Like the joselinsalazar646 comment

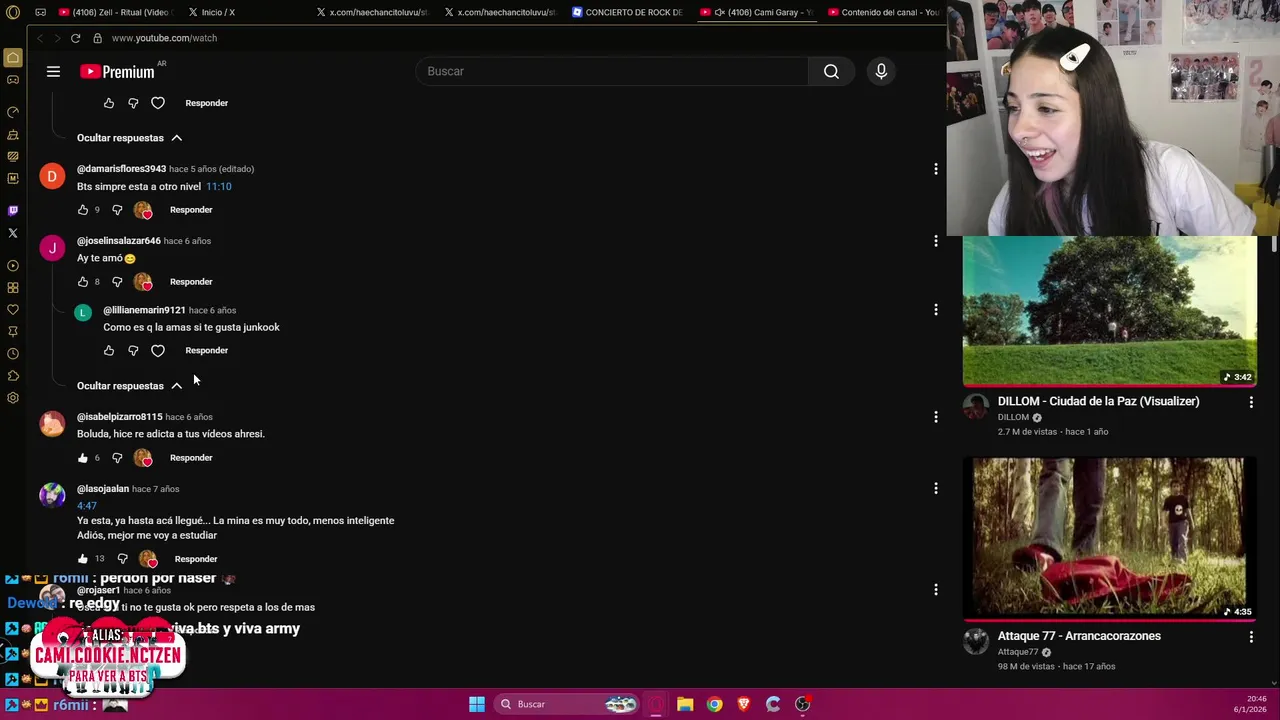83,282
